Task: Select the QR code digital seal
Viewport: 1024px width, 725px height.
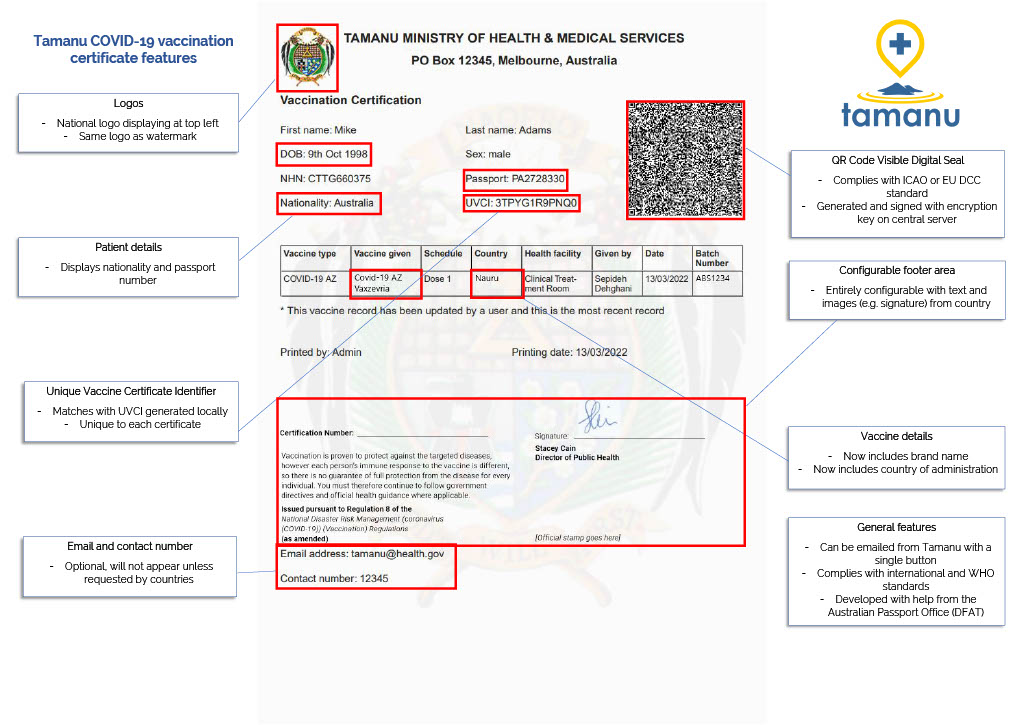Action: click(685, 160)
